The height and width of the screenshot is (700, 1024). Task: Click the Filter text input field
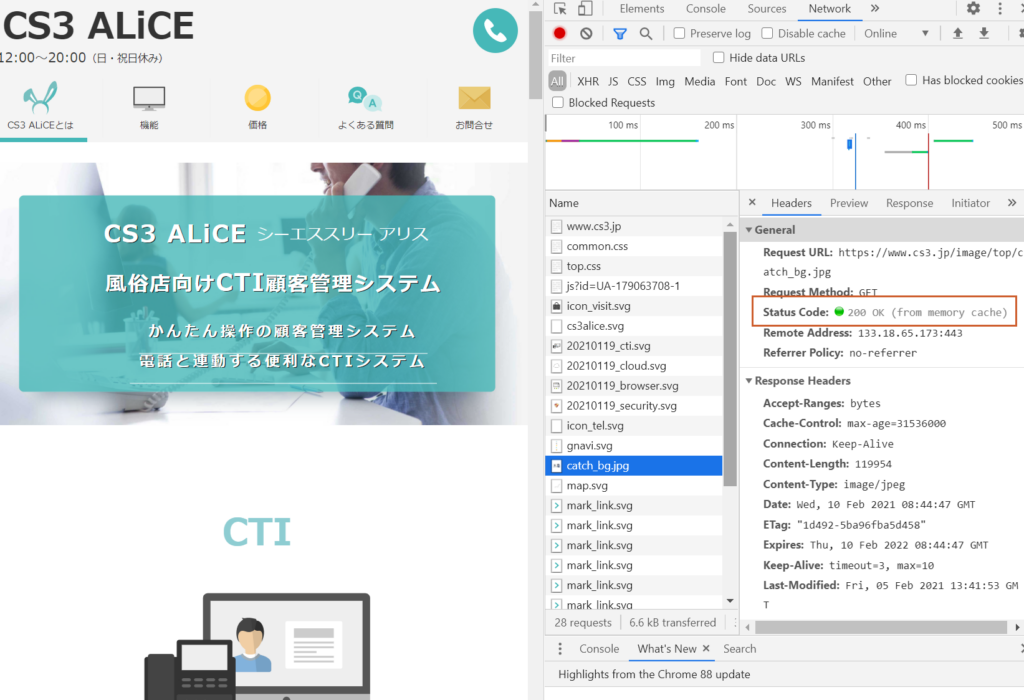coord(624,58)
